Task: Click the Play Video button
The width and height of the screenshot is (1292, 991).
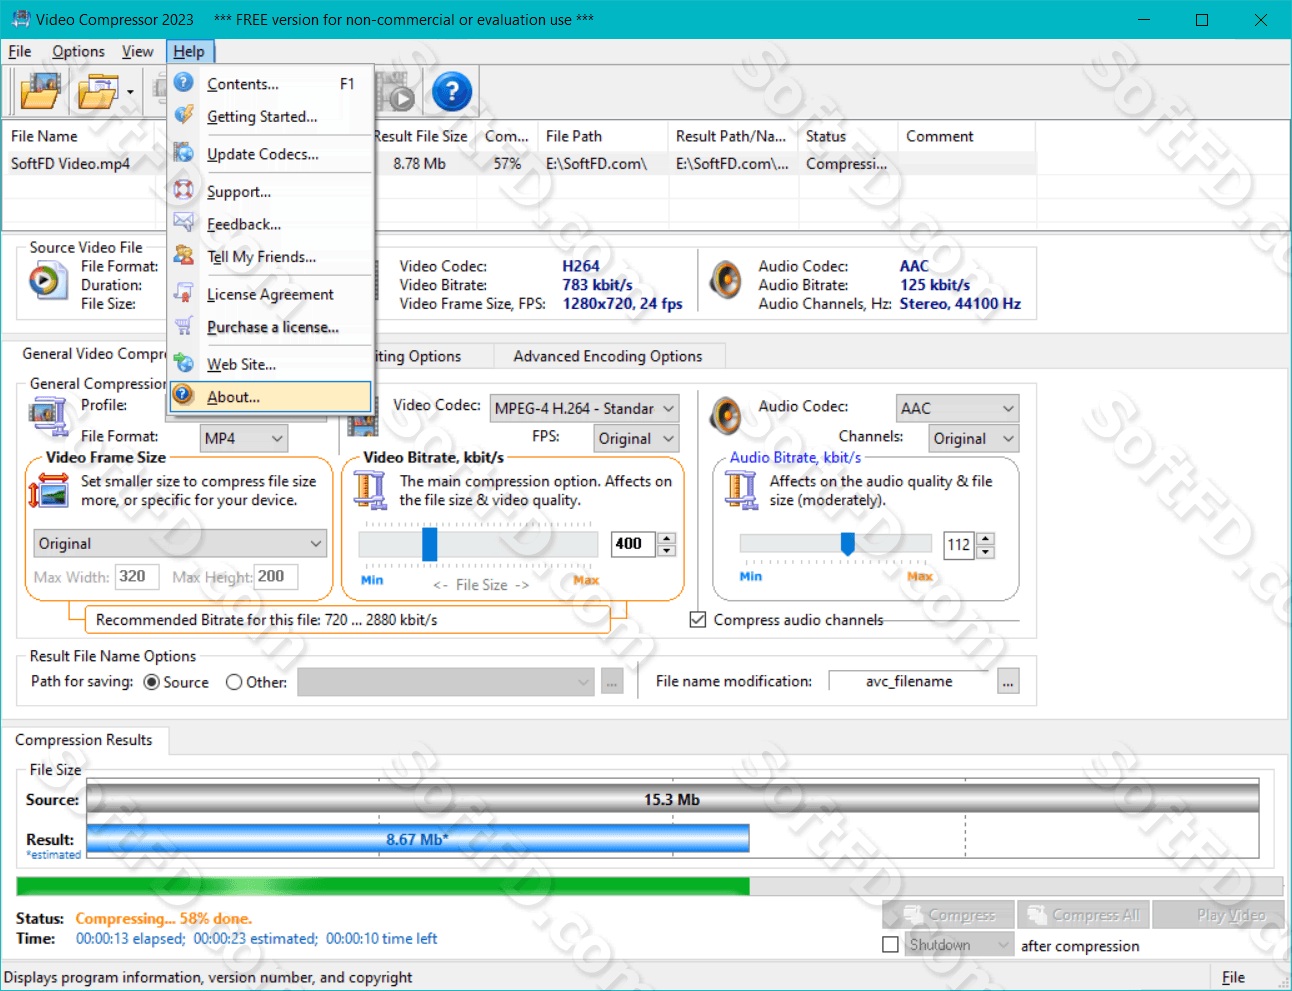Action: pyautogui.click(x=1218, y=915)
